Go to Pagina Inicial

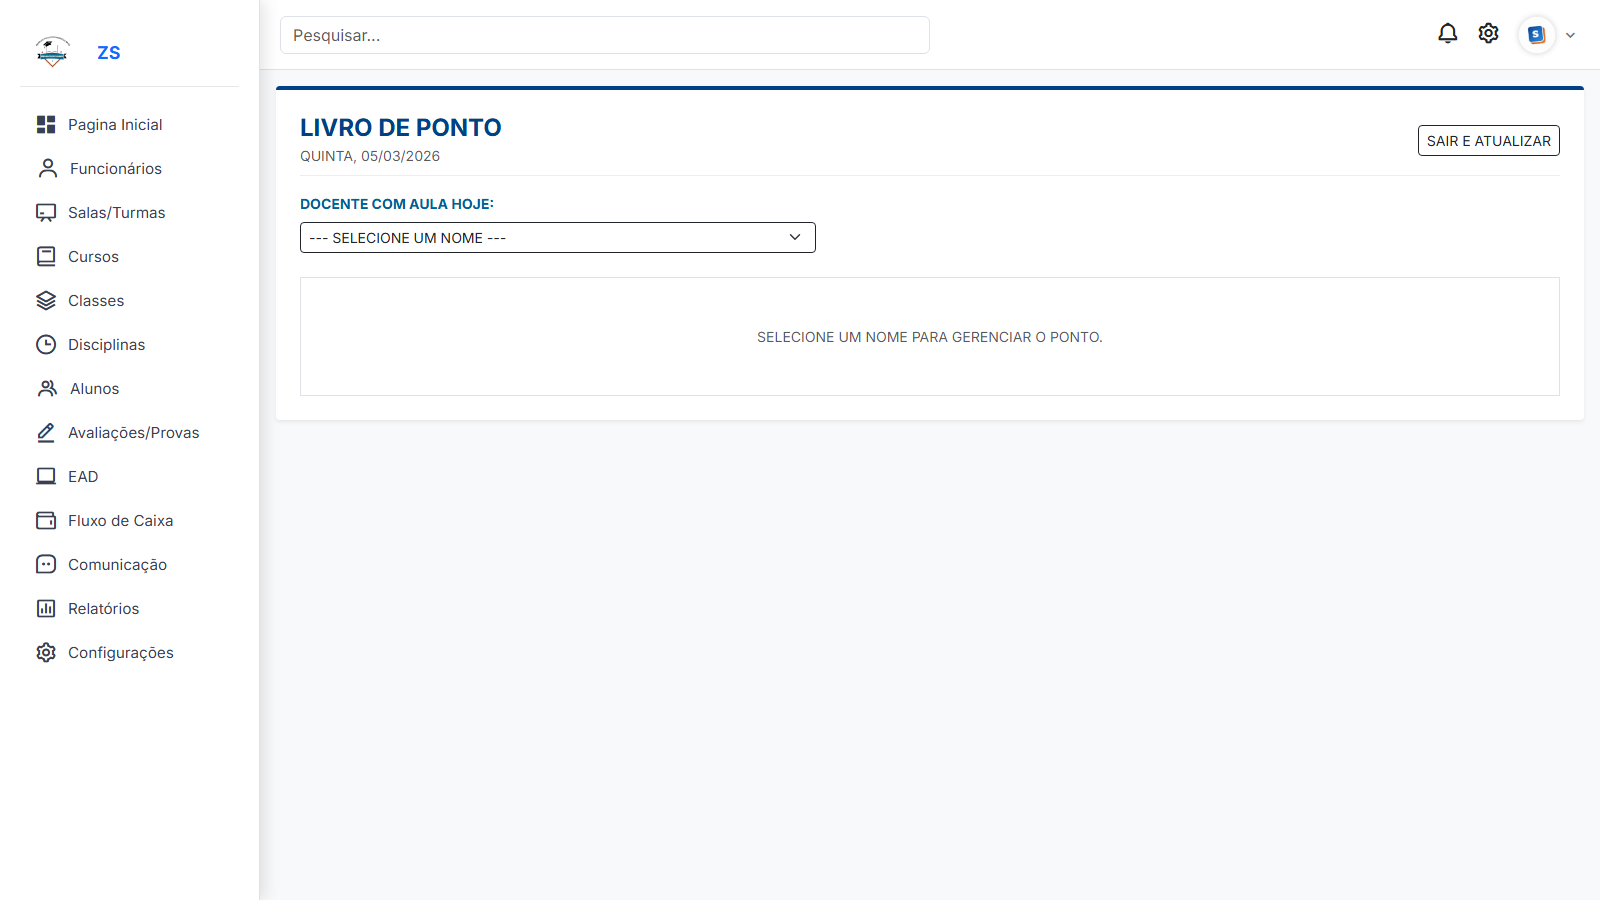tap(115, 125)
